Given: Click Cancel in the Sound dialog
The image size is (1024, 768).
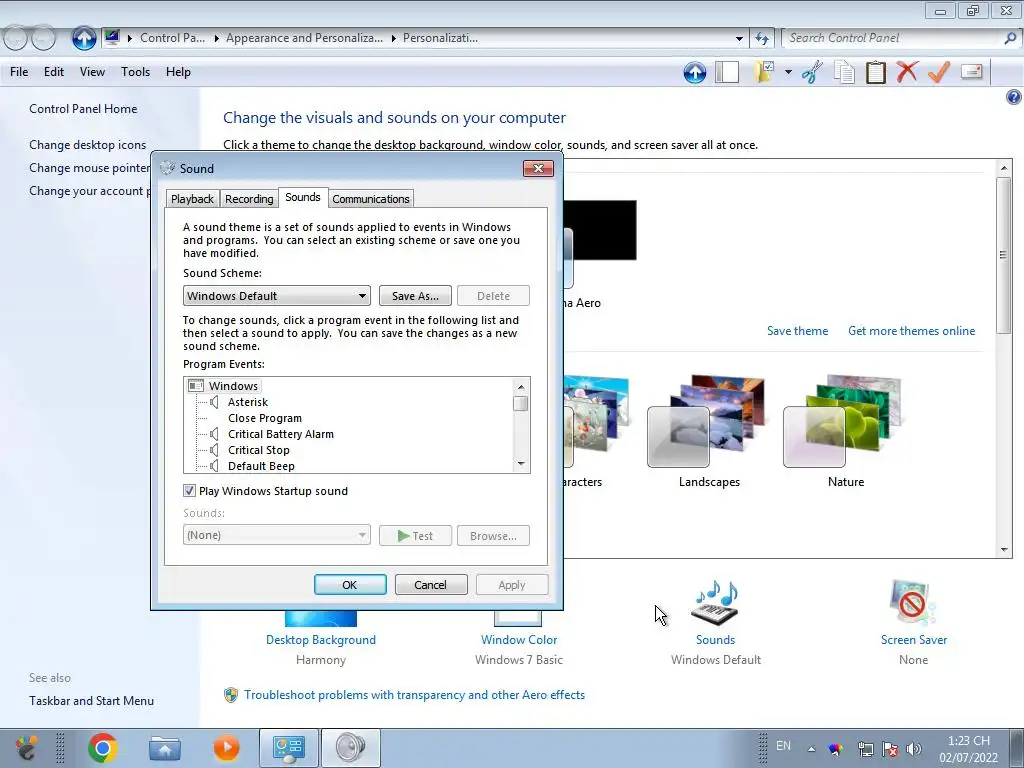Looking at the screenshot, I should coord(430,584).
